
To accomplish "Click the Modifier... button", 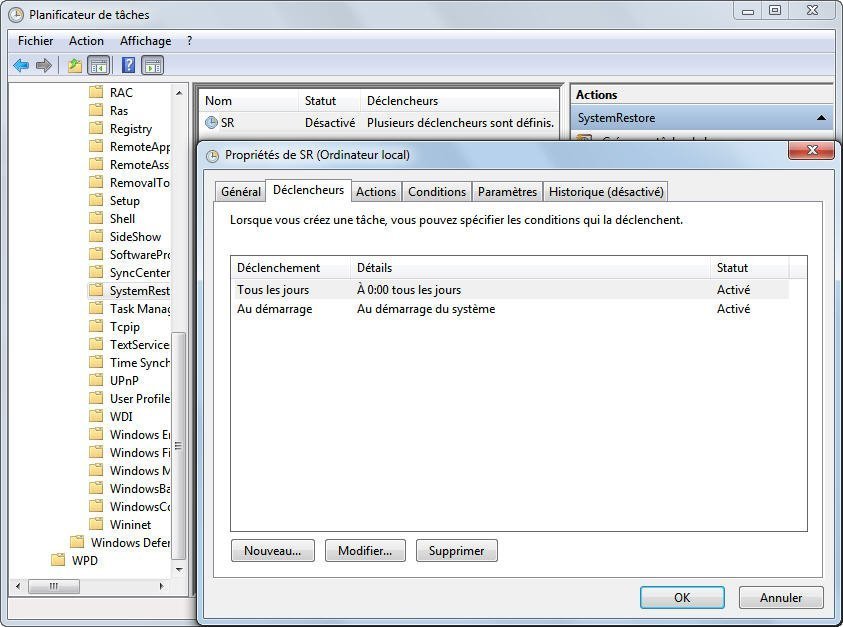I will 365,551.
